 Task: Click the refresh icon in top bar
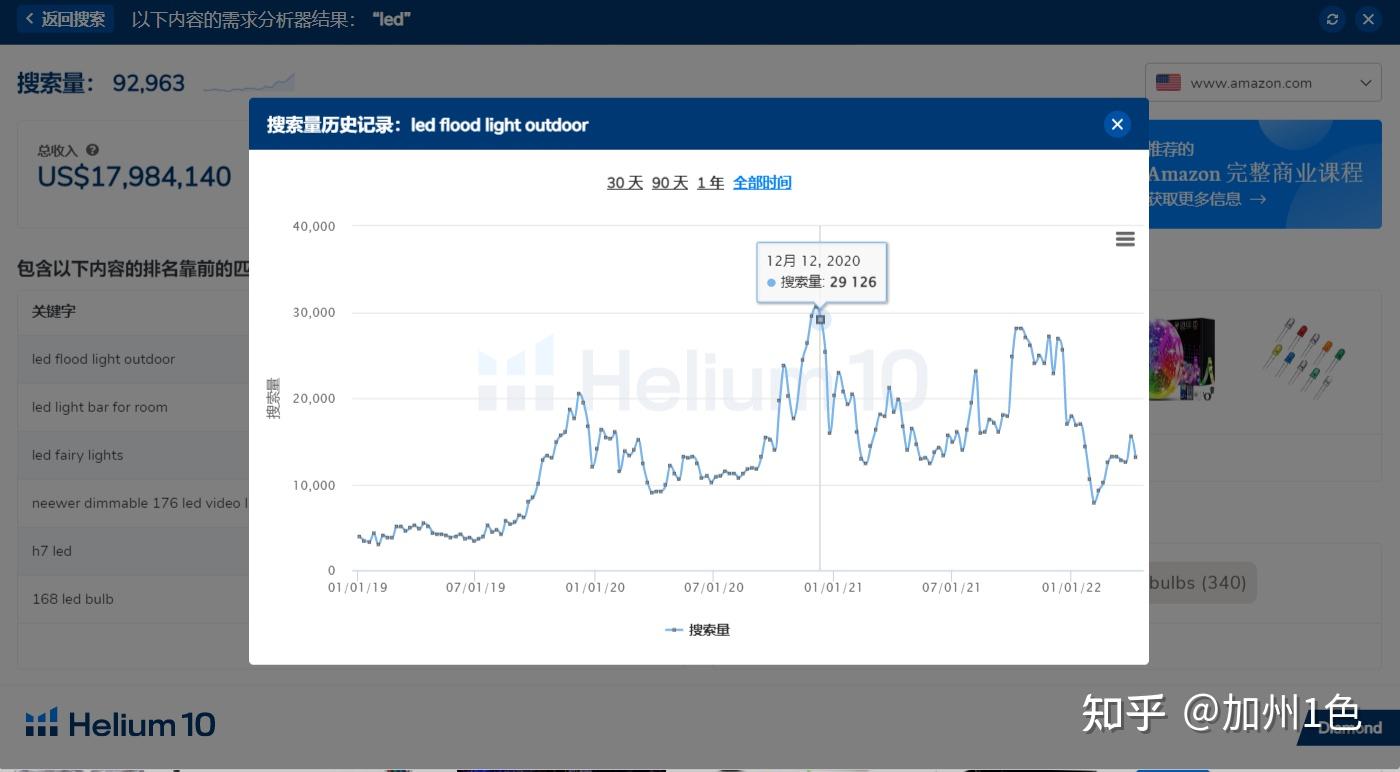[x=1331, y=19]
